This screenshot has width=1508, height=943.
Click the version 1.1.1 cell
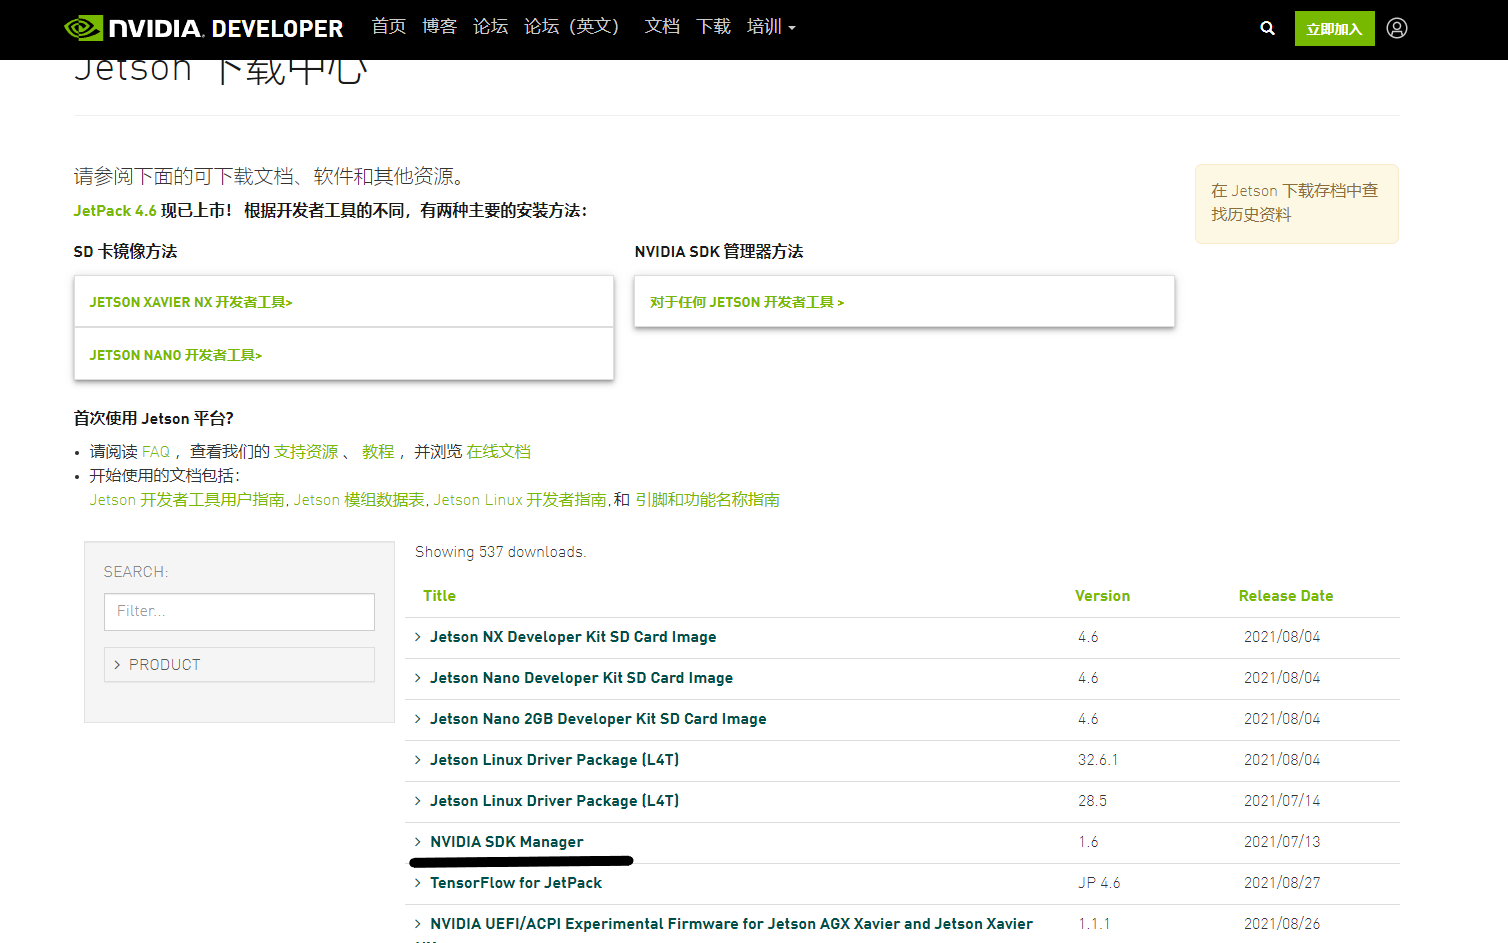point(1094,924)
